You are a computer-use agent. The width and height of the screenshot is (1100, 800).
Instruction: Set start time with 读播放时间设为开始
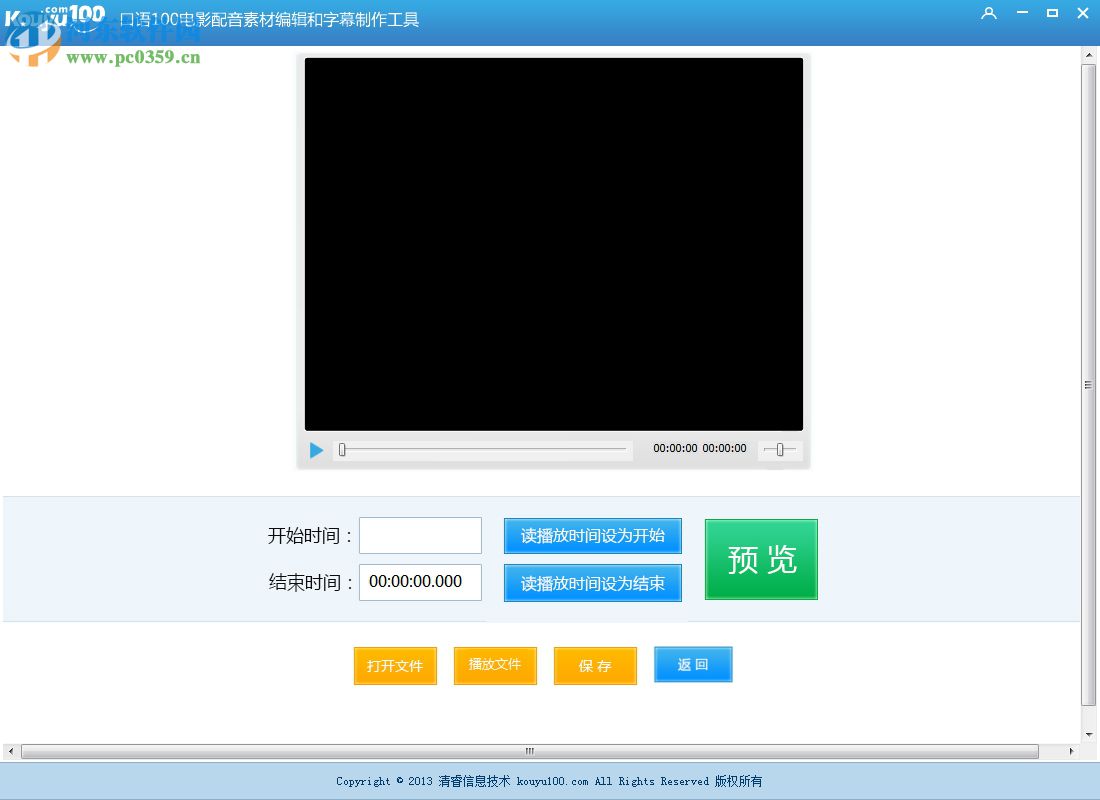point(592,536)
